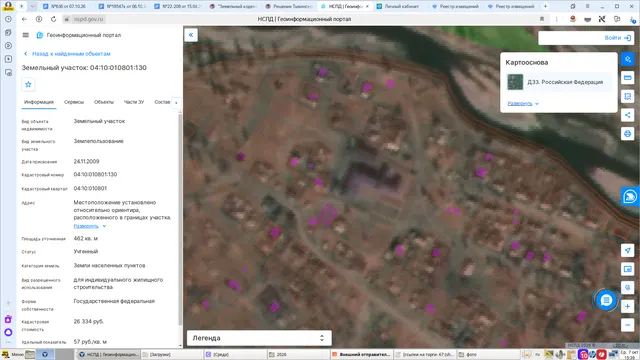The image size is (640, 360).
Task: Click the nspd.gov.ru address field
Action: (x=88, y=19)
